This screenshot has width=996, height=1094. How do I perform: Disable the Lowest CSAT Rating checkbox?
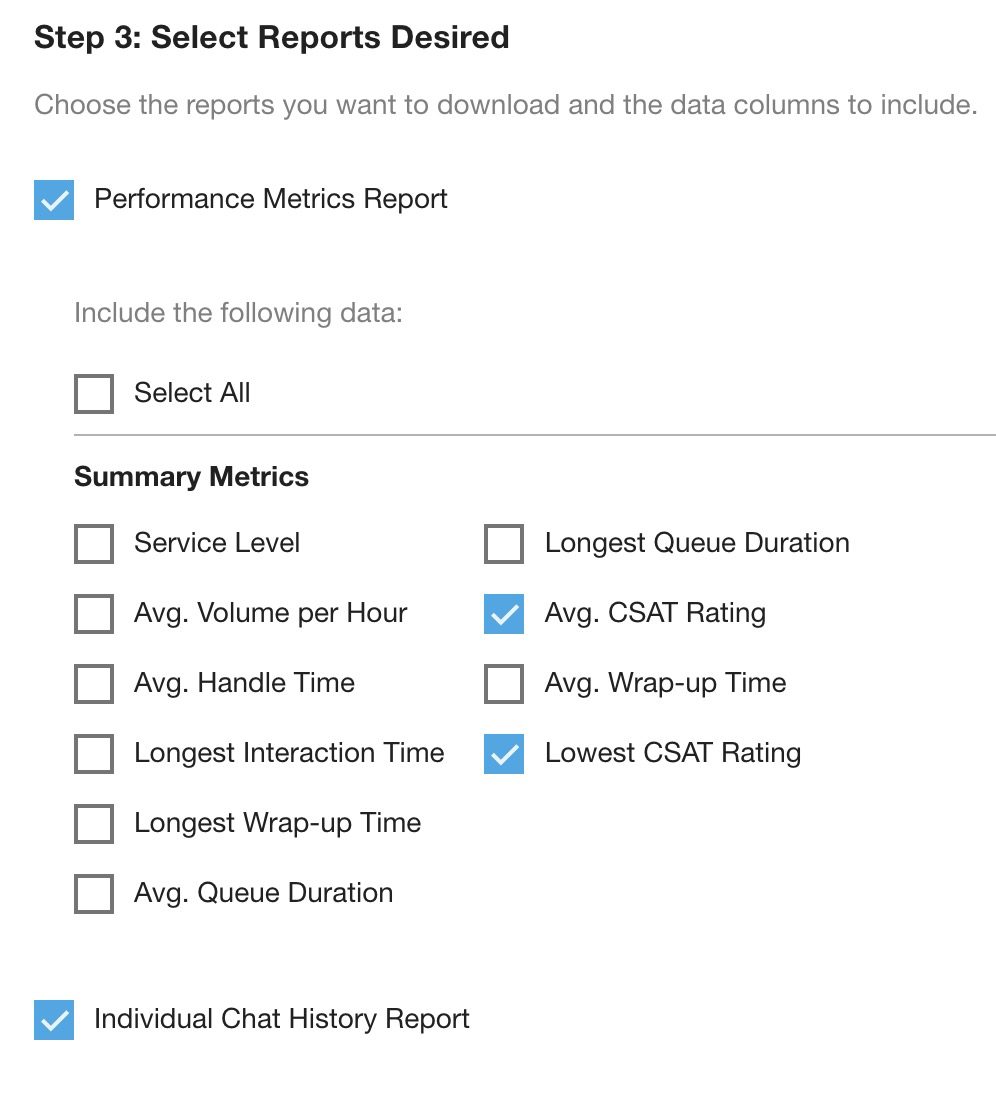504,754
